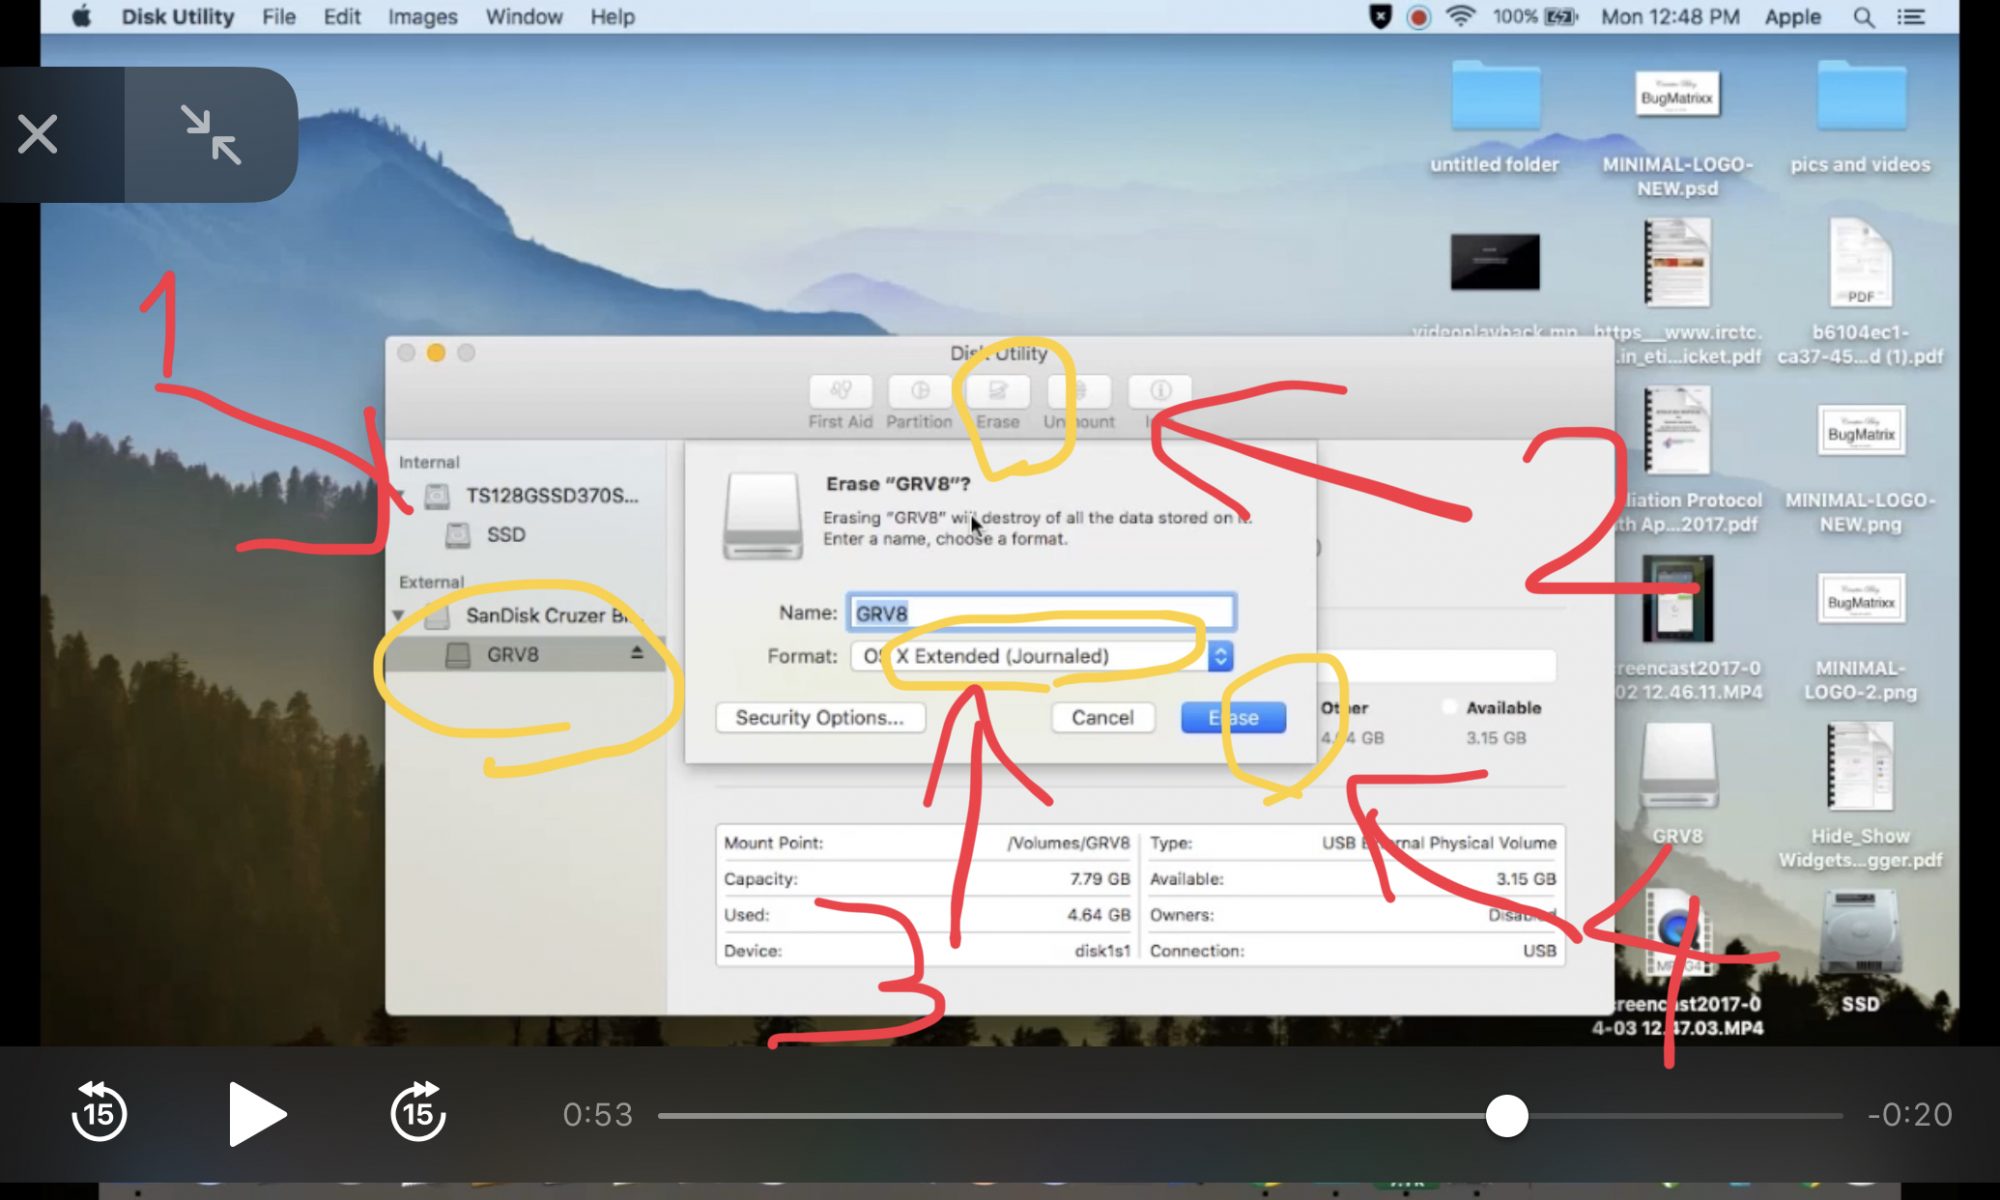The height and width of the screenshot is (1200, 2000).
Task: Play the video
Action: point(256,1113)
